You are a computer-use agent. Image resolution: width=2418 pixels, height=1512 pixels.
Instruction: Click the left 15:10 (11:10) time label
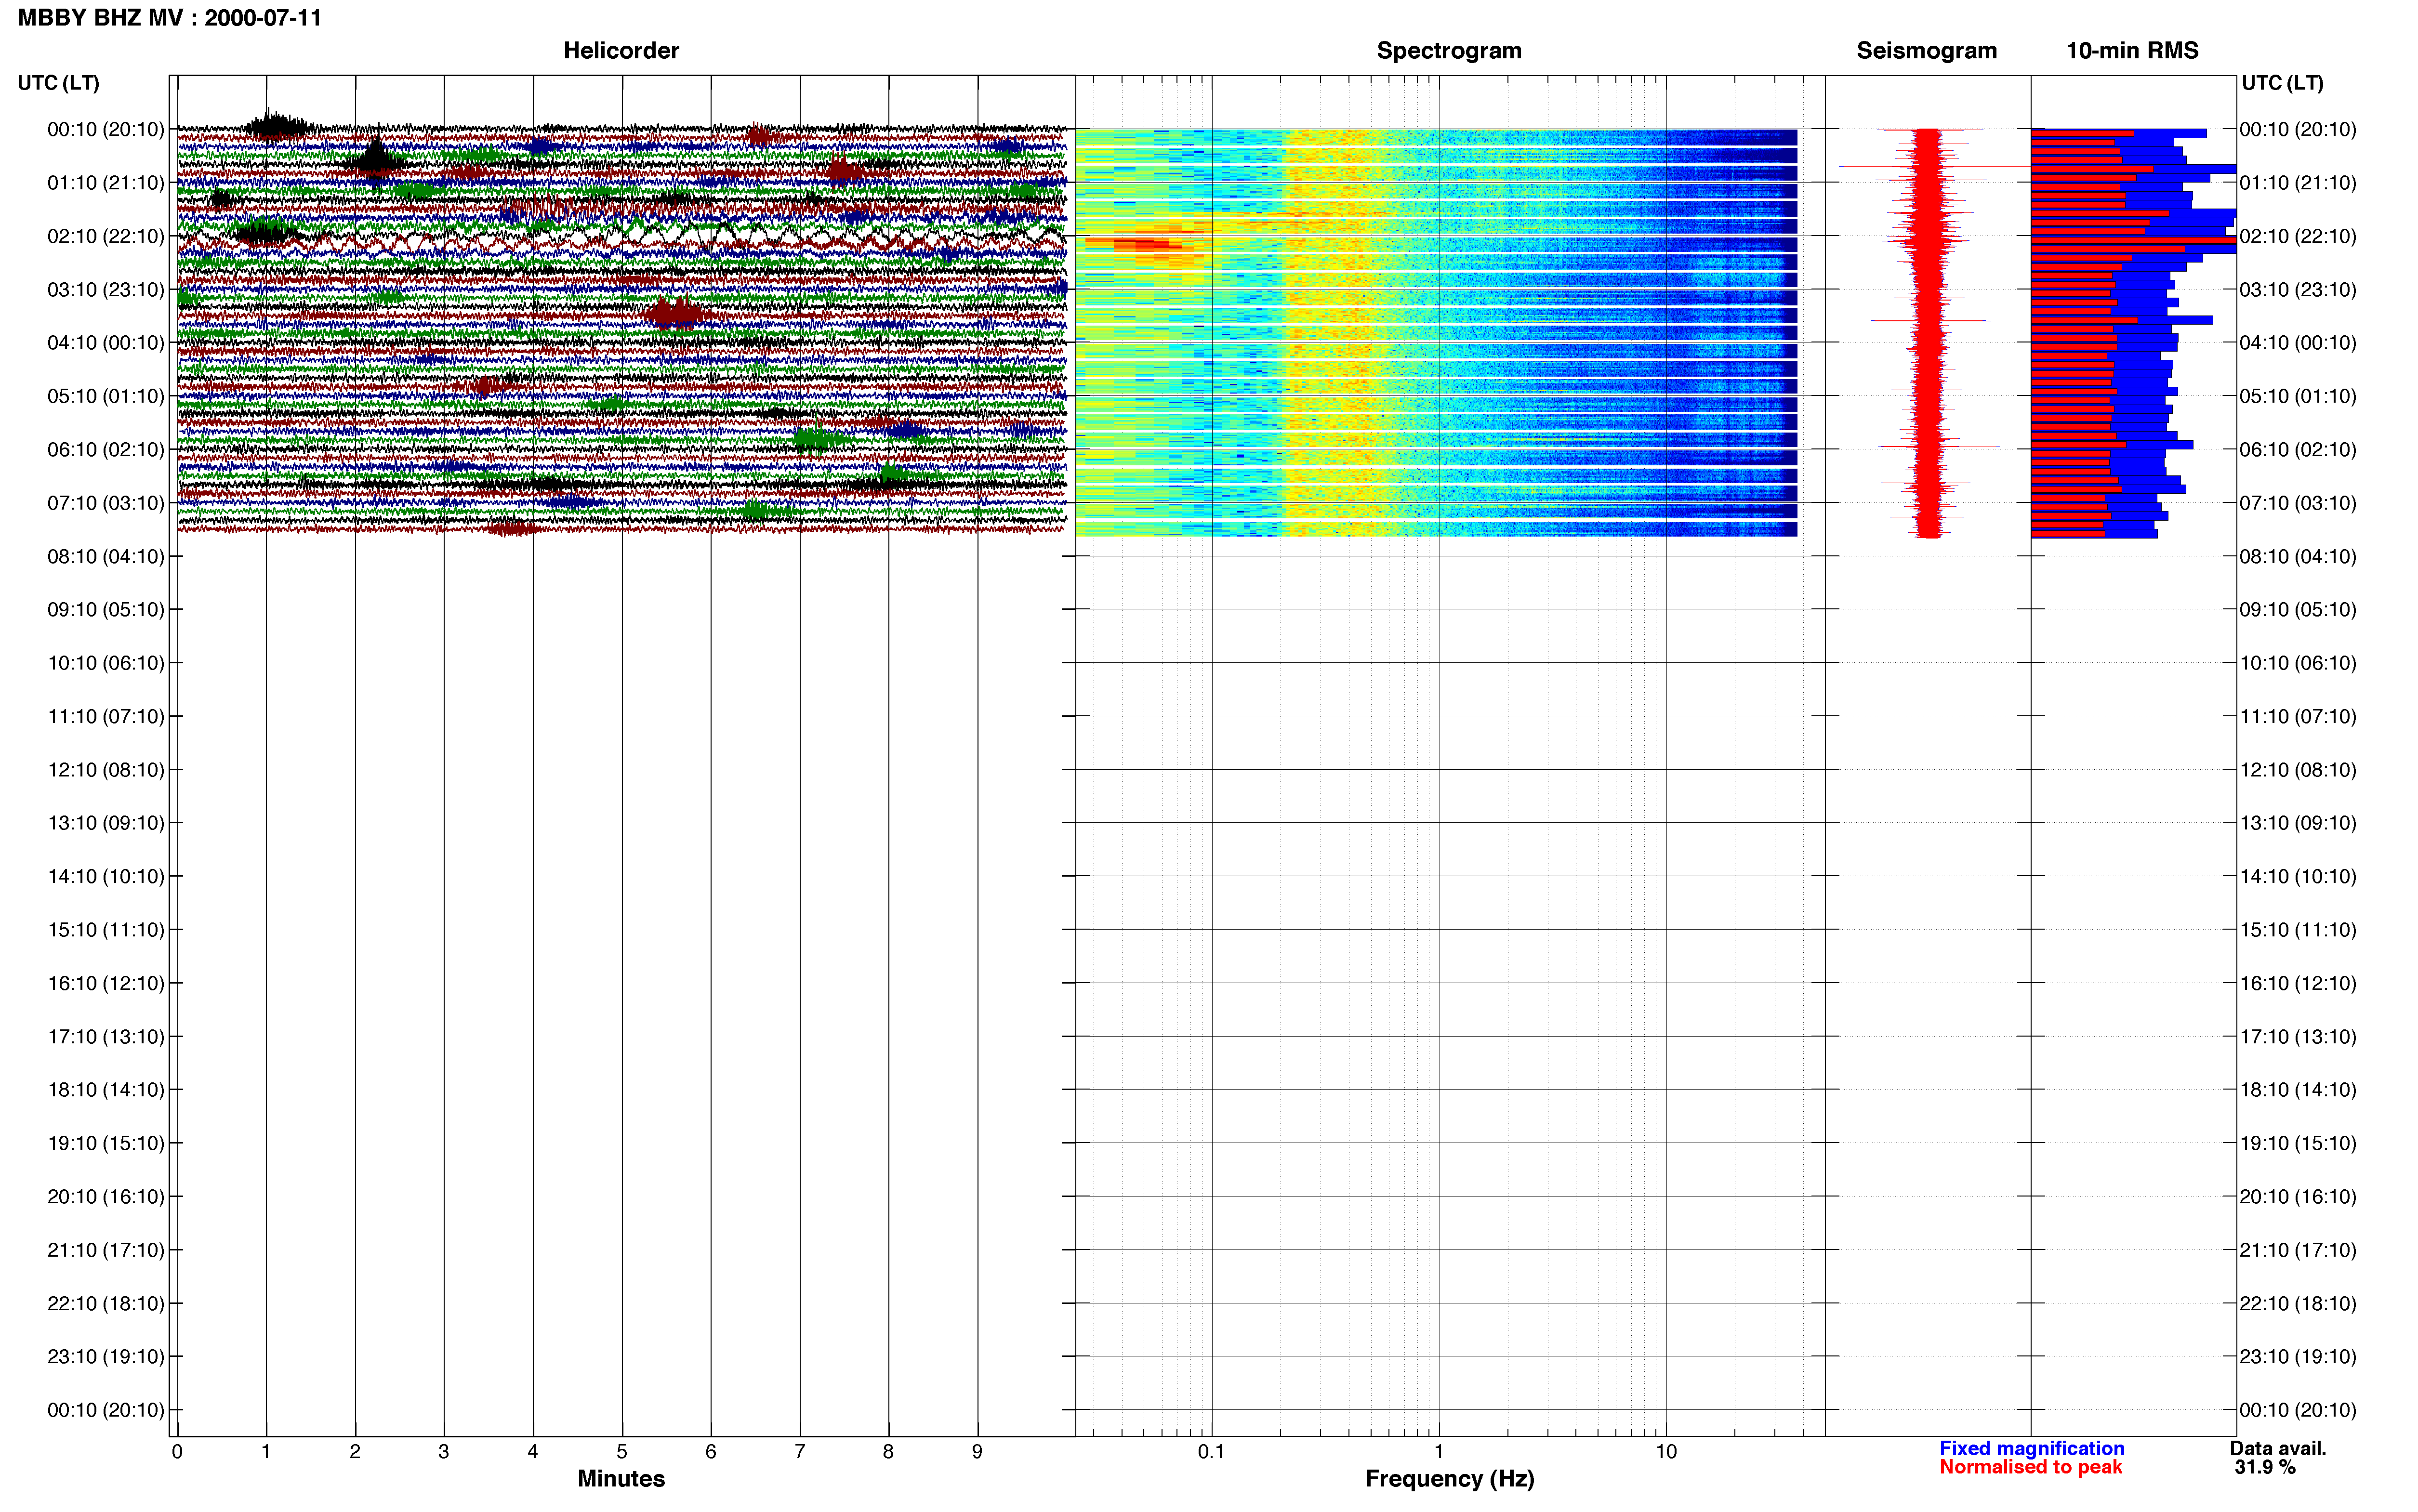pos(106,930)
